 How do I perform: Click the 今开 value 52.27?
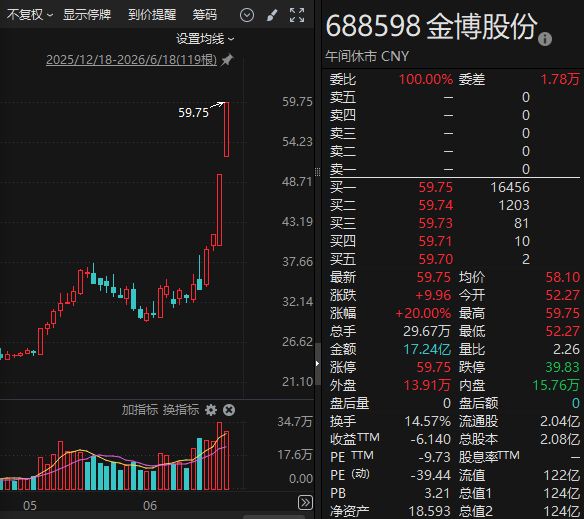coord(562,295)
